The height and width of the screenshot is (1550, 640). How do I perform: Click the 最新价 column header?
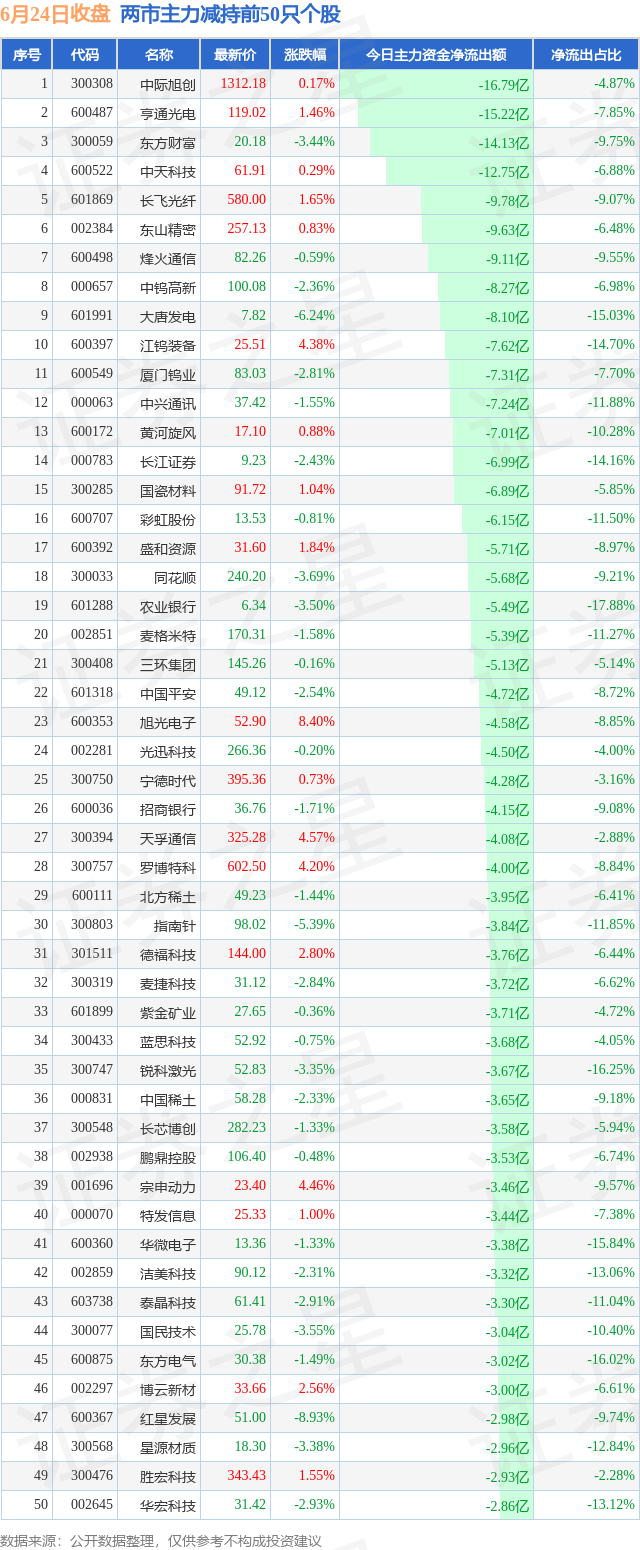click(x=235, y=55)
